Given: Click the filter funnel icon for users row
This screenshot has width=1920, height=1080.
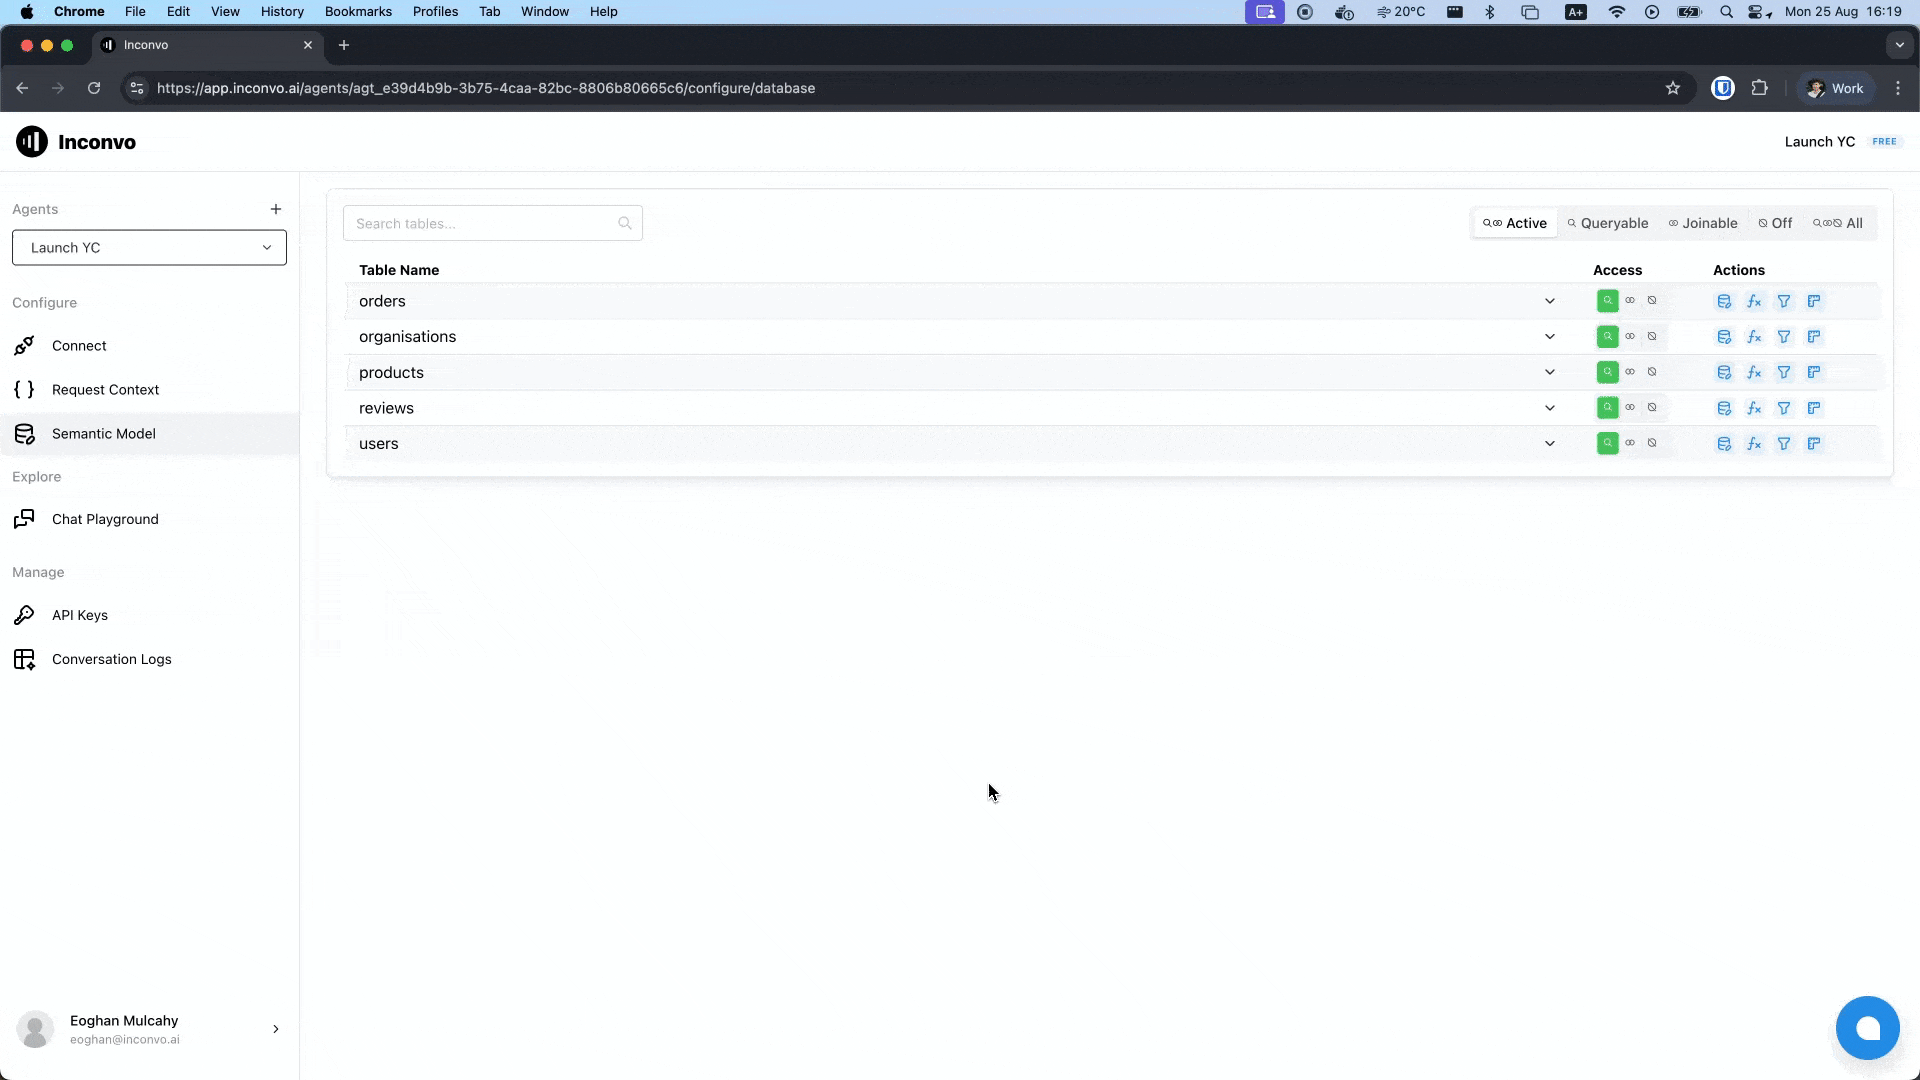Looking at the screenshot, I should coord(1784,444).
